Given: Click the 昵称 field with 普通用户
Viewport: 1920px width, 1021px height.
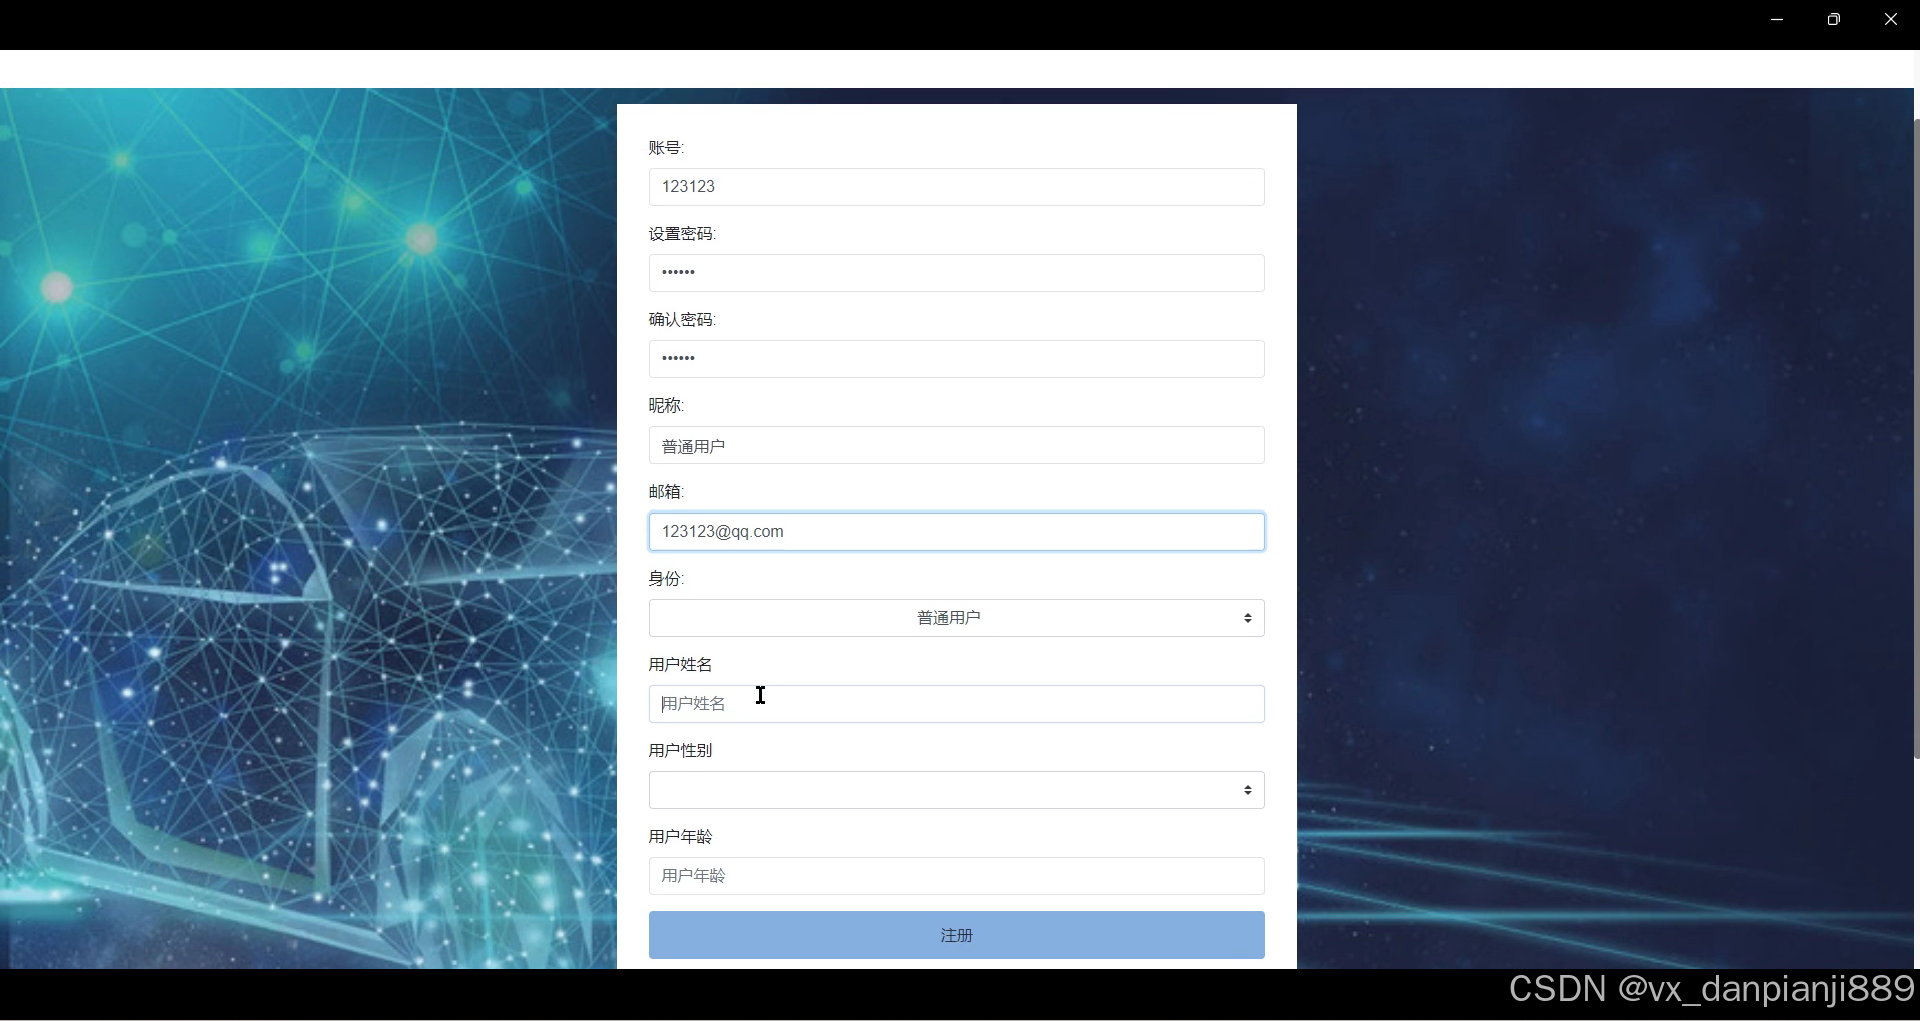Looking at the screenshot, I should click(x=956, y=445).
